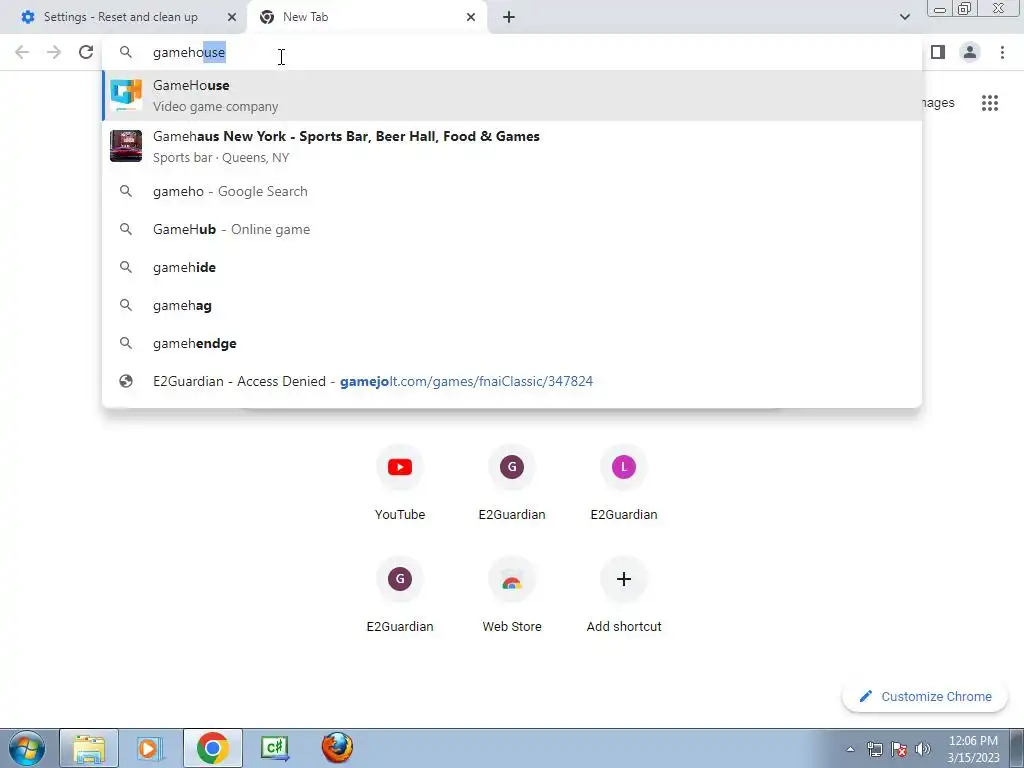1024x768 pixels.
Task: Select the New Tab tab
Action: [366, 17]
